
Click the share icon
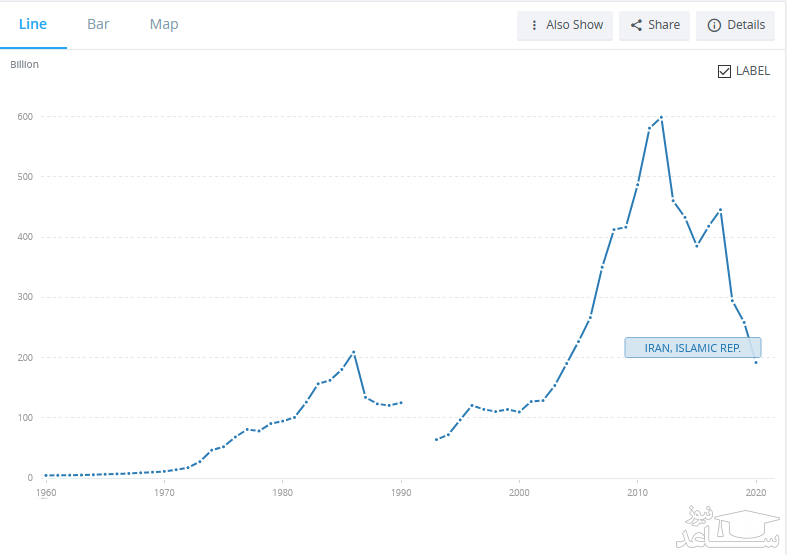(x=635, y=25)
